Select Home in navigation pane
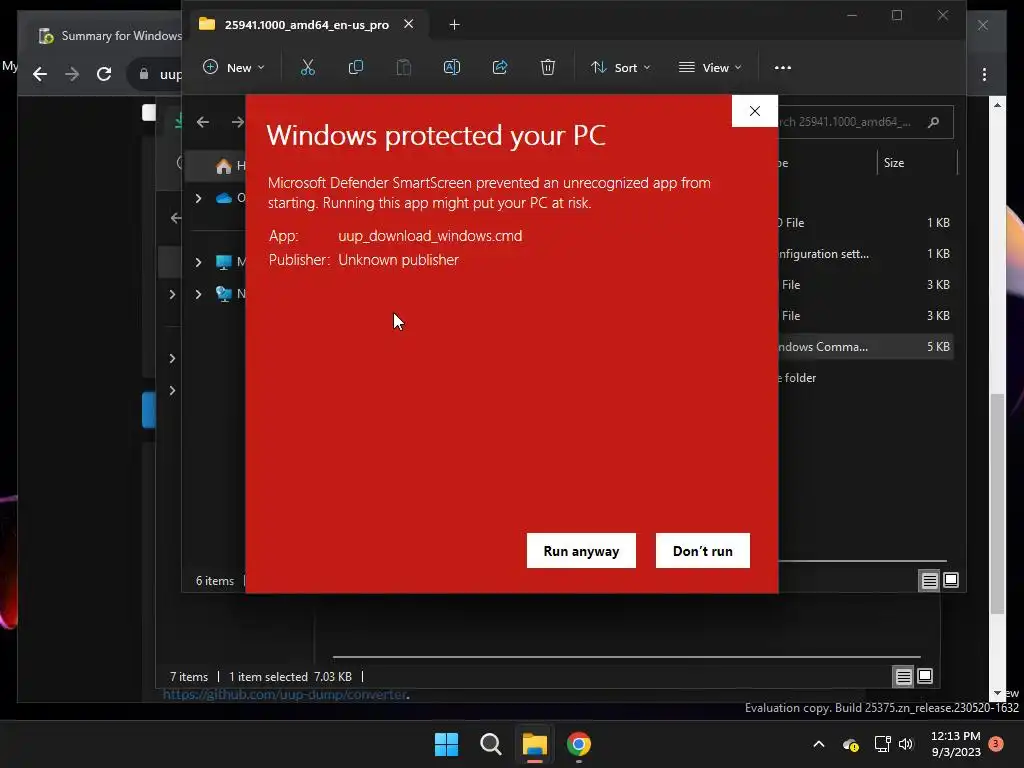The image size is (1024, 768). coord(224,166)
